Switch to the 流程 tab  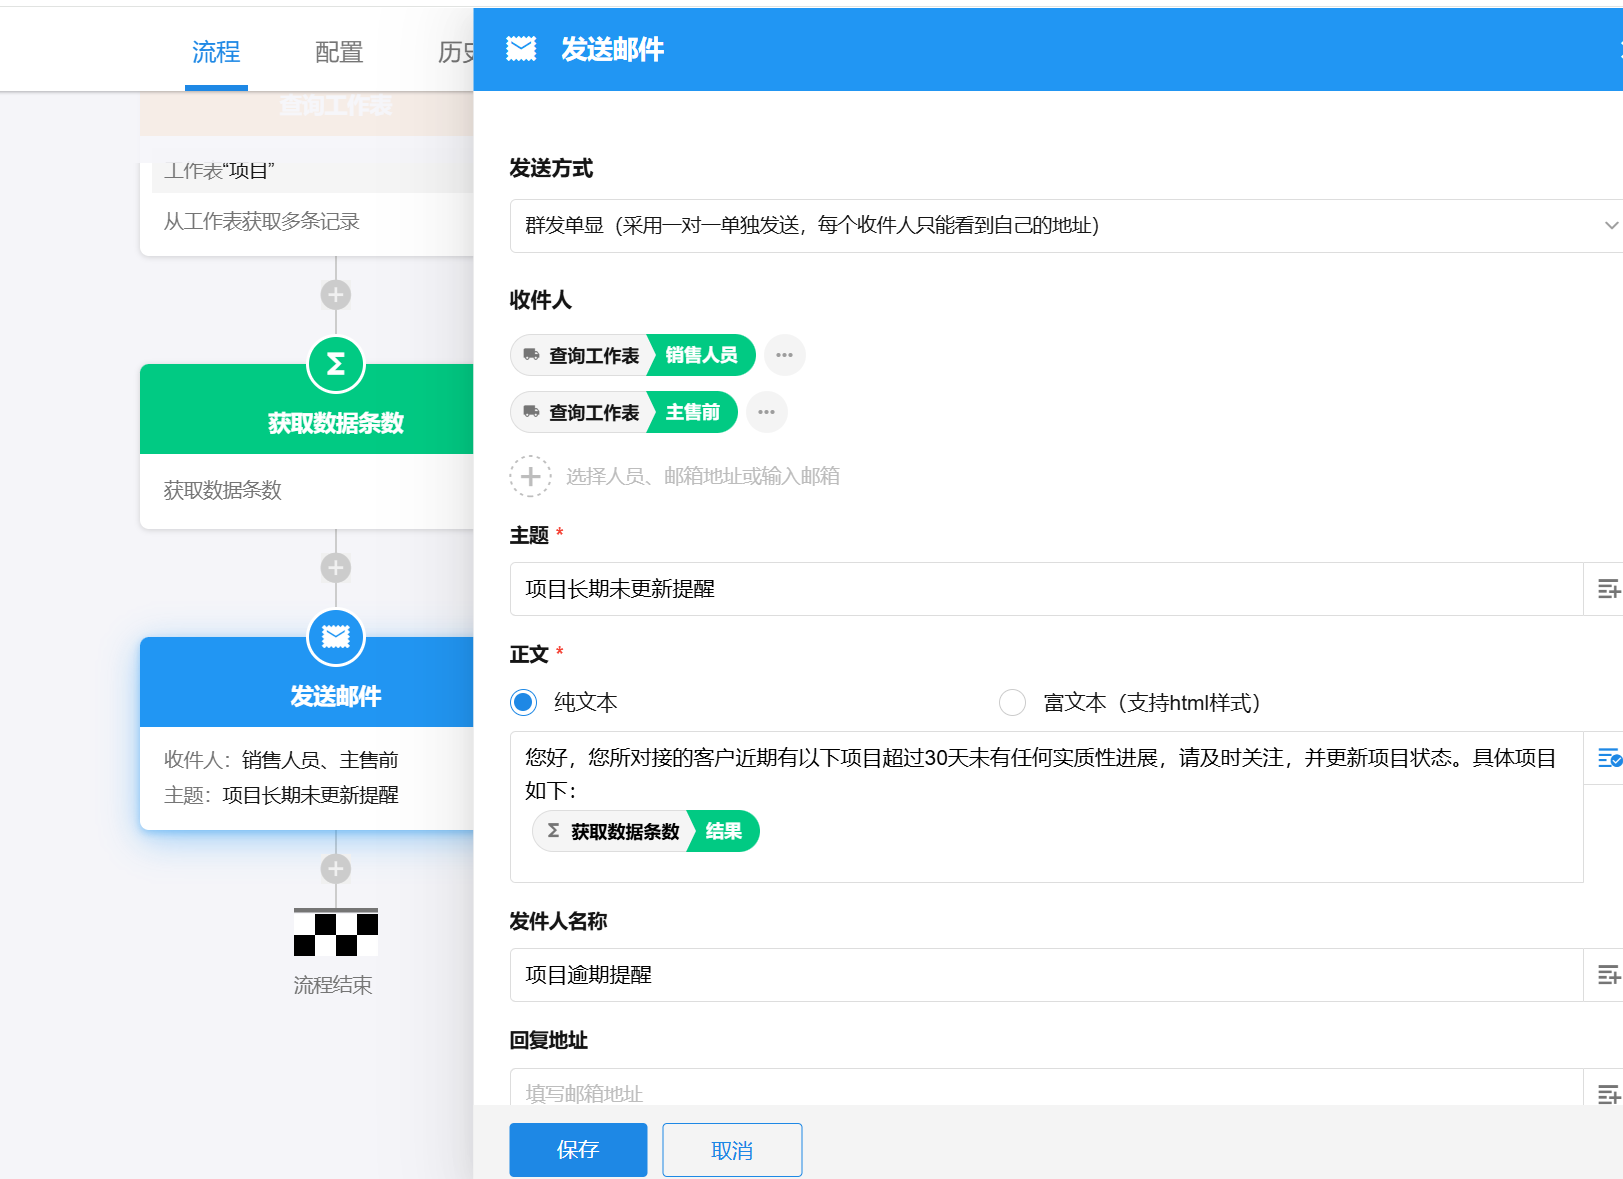(x=216, y=52)
